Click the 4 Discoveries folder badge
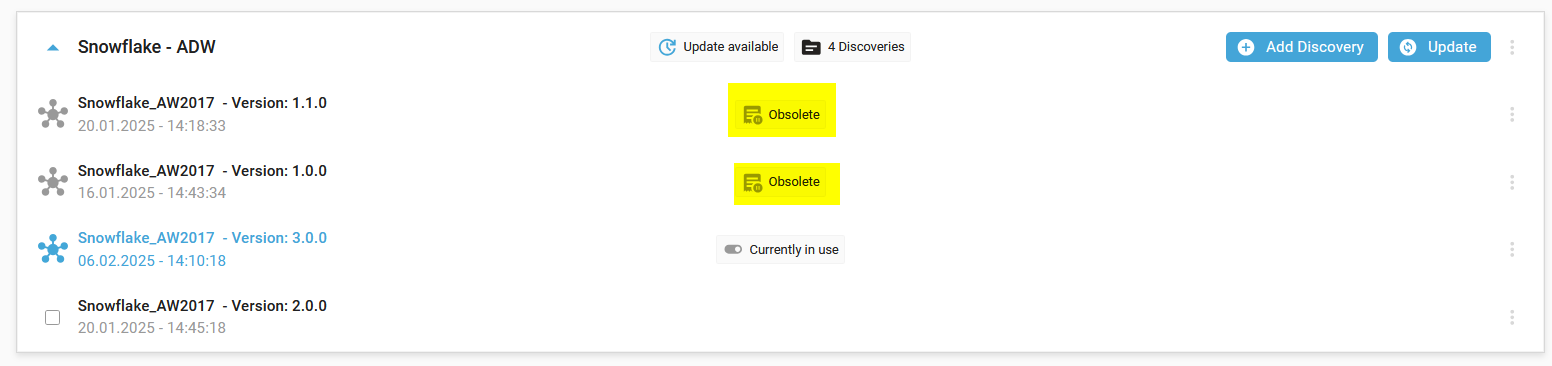This screenshot has height=366, width=1552. coord(852,47)
